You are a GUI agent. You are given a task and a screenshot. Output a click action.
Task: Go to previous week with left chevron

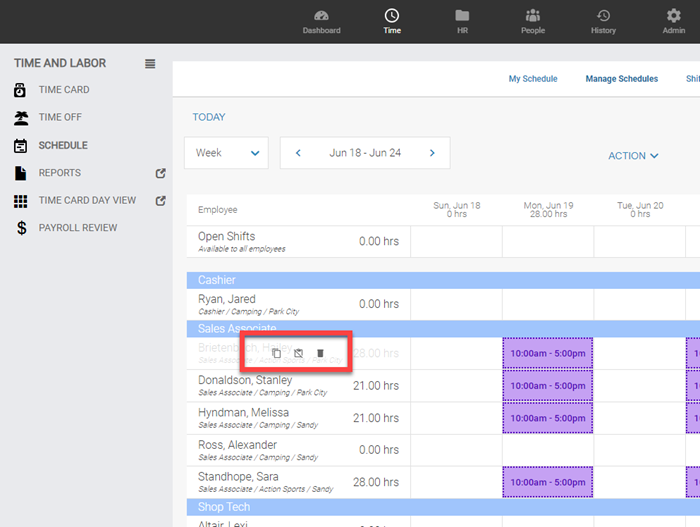point(298,153)
